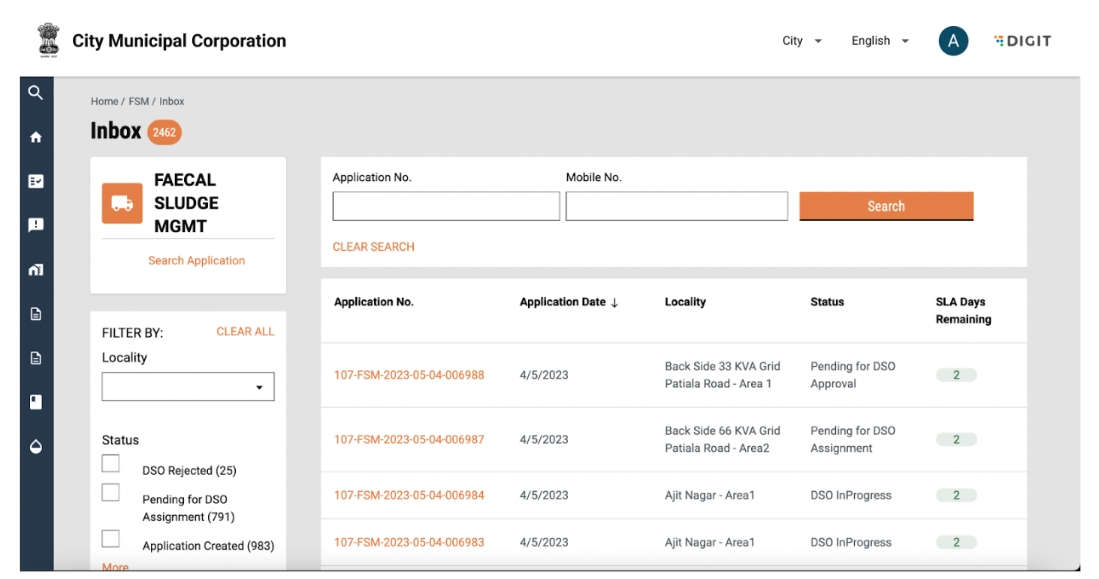This screenshot has height=579, width=1099.
Task: Focus the Mobile No. input field
Action: 676,206
